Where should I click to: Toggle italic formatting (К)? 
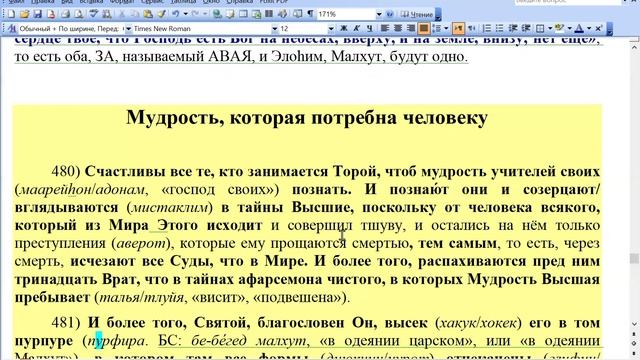click(357, 29)
